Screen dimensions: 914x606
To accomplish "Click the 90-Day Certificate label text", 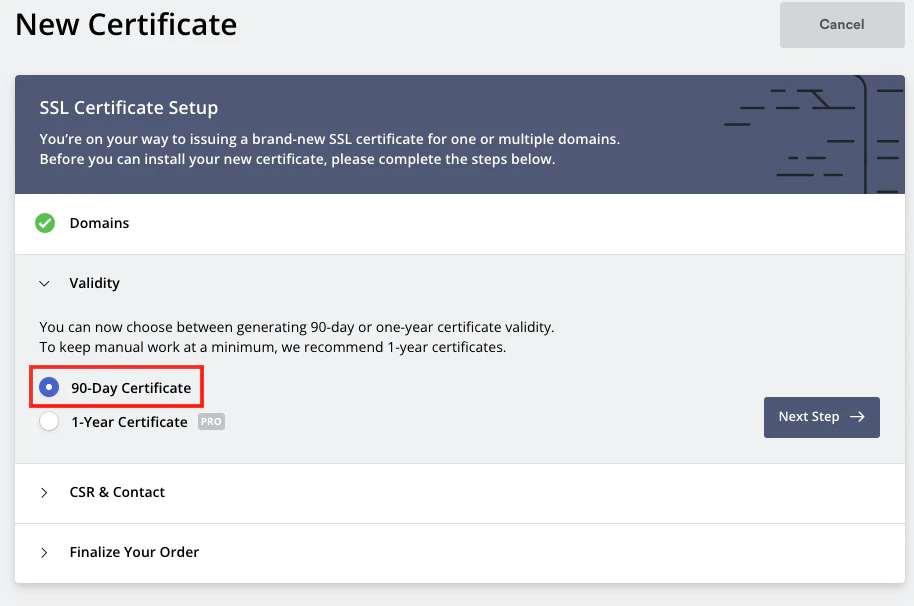I will (x=131, y=388).
